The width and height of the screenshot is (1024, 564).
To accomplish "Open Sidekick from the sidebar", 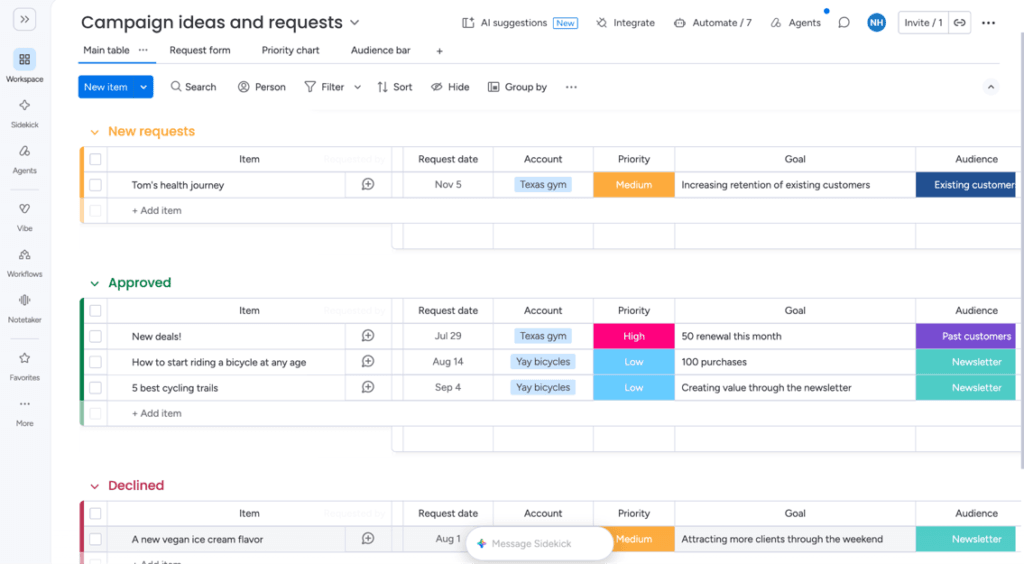I will pyautogui.click(x=24, y=105).
